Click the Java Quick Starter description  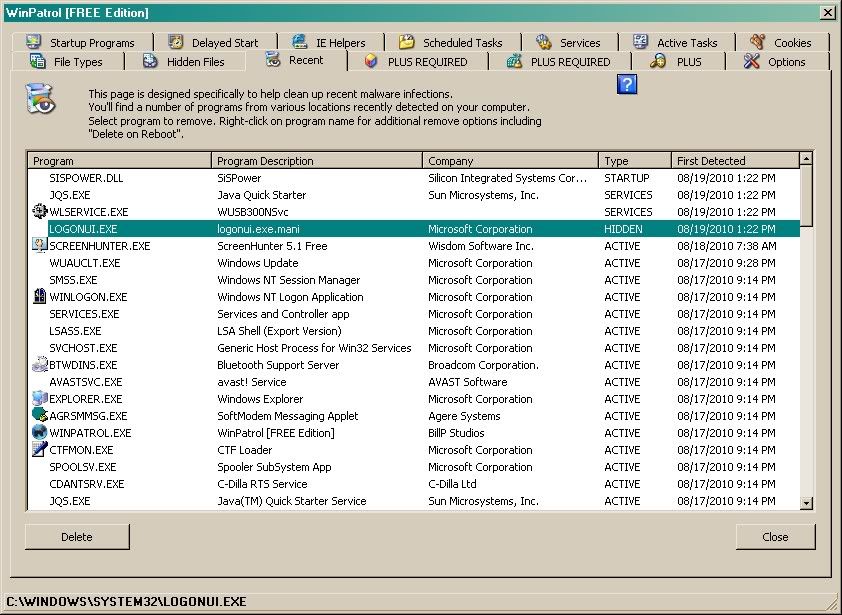tap(262, 195)
